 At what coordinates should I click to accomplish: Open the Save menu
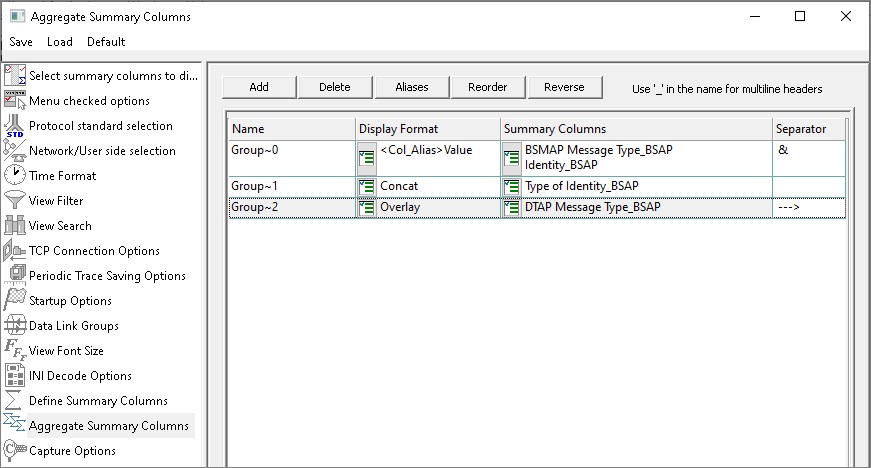point(21,42)
